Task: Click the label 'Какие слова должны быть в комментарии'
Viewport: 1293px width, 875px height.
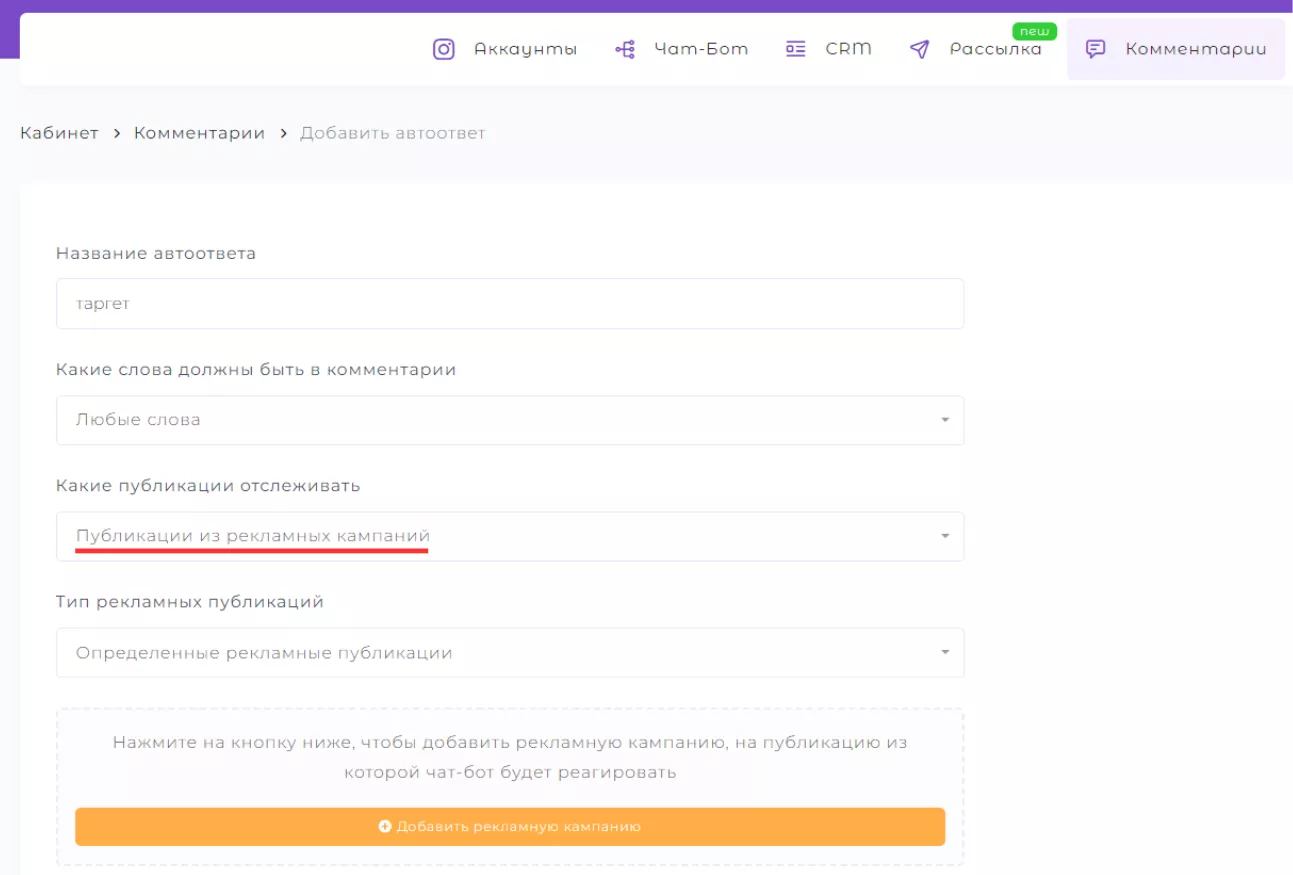Action: click(x=256, y=370)
